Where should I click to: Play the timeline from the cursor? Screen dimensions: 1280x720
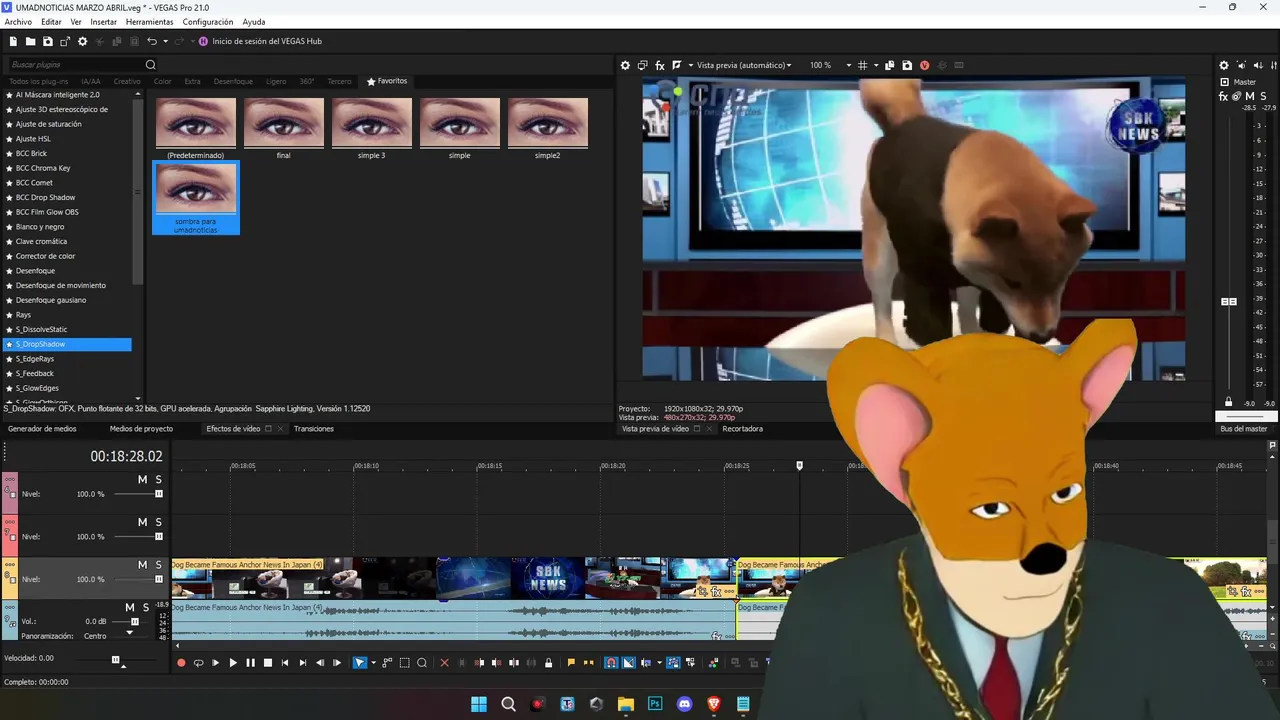233,663
